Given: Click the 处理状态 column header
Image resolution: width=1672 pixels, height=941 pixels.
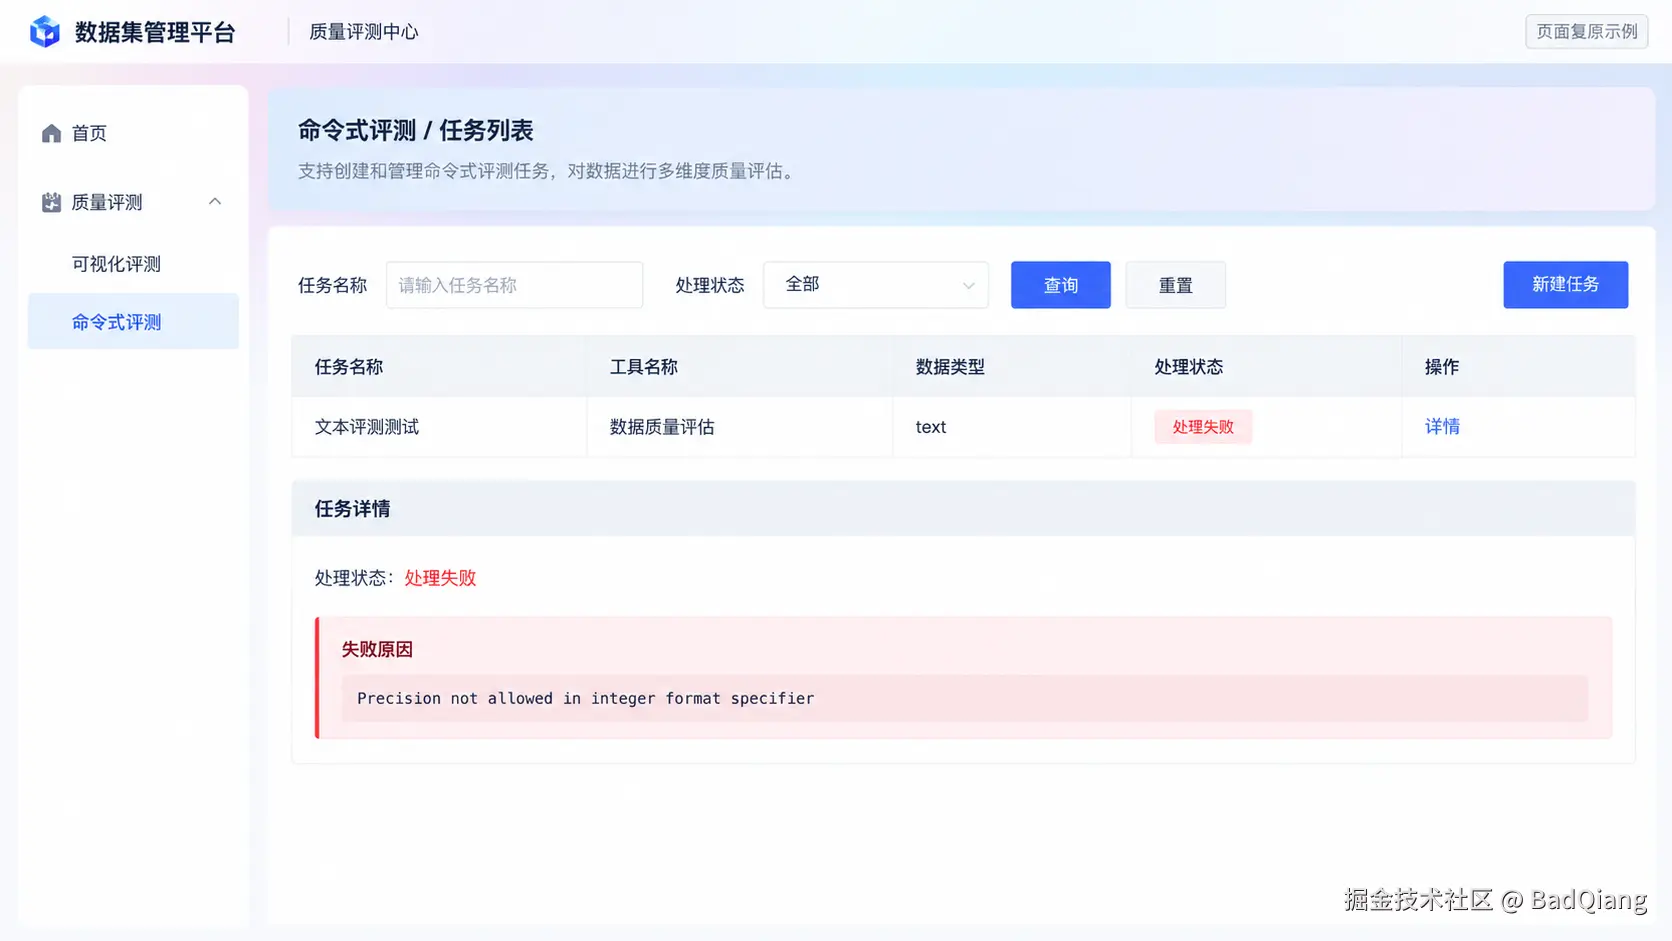Looking at the screenshot, I should click(x=1189, y=367).
